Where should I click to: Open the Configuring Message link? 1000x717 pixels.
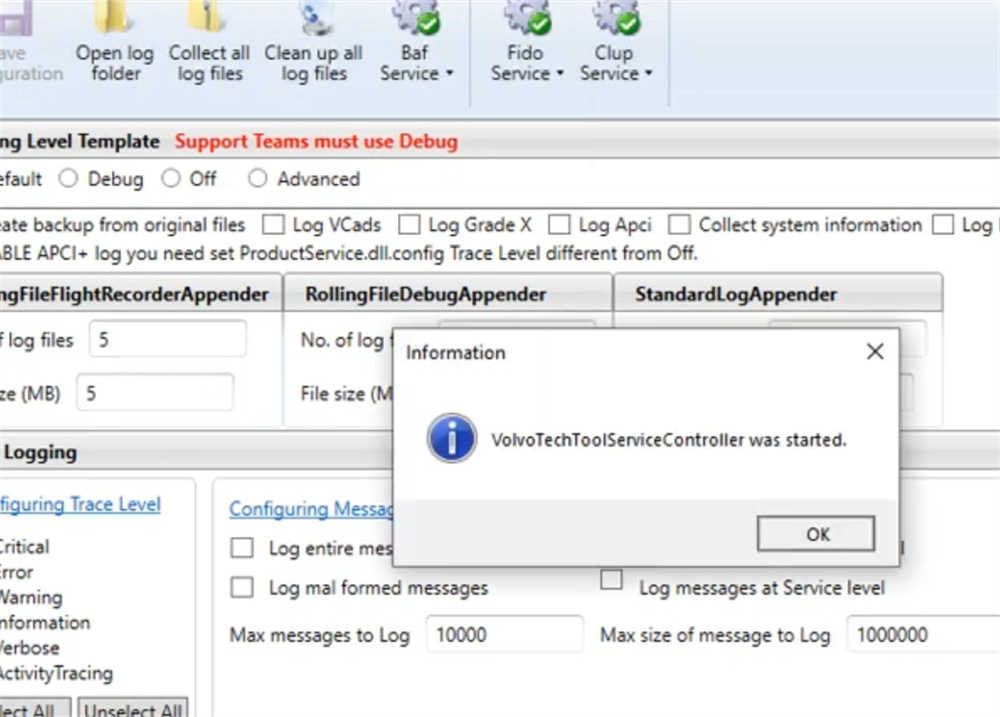tap(311, 508)
